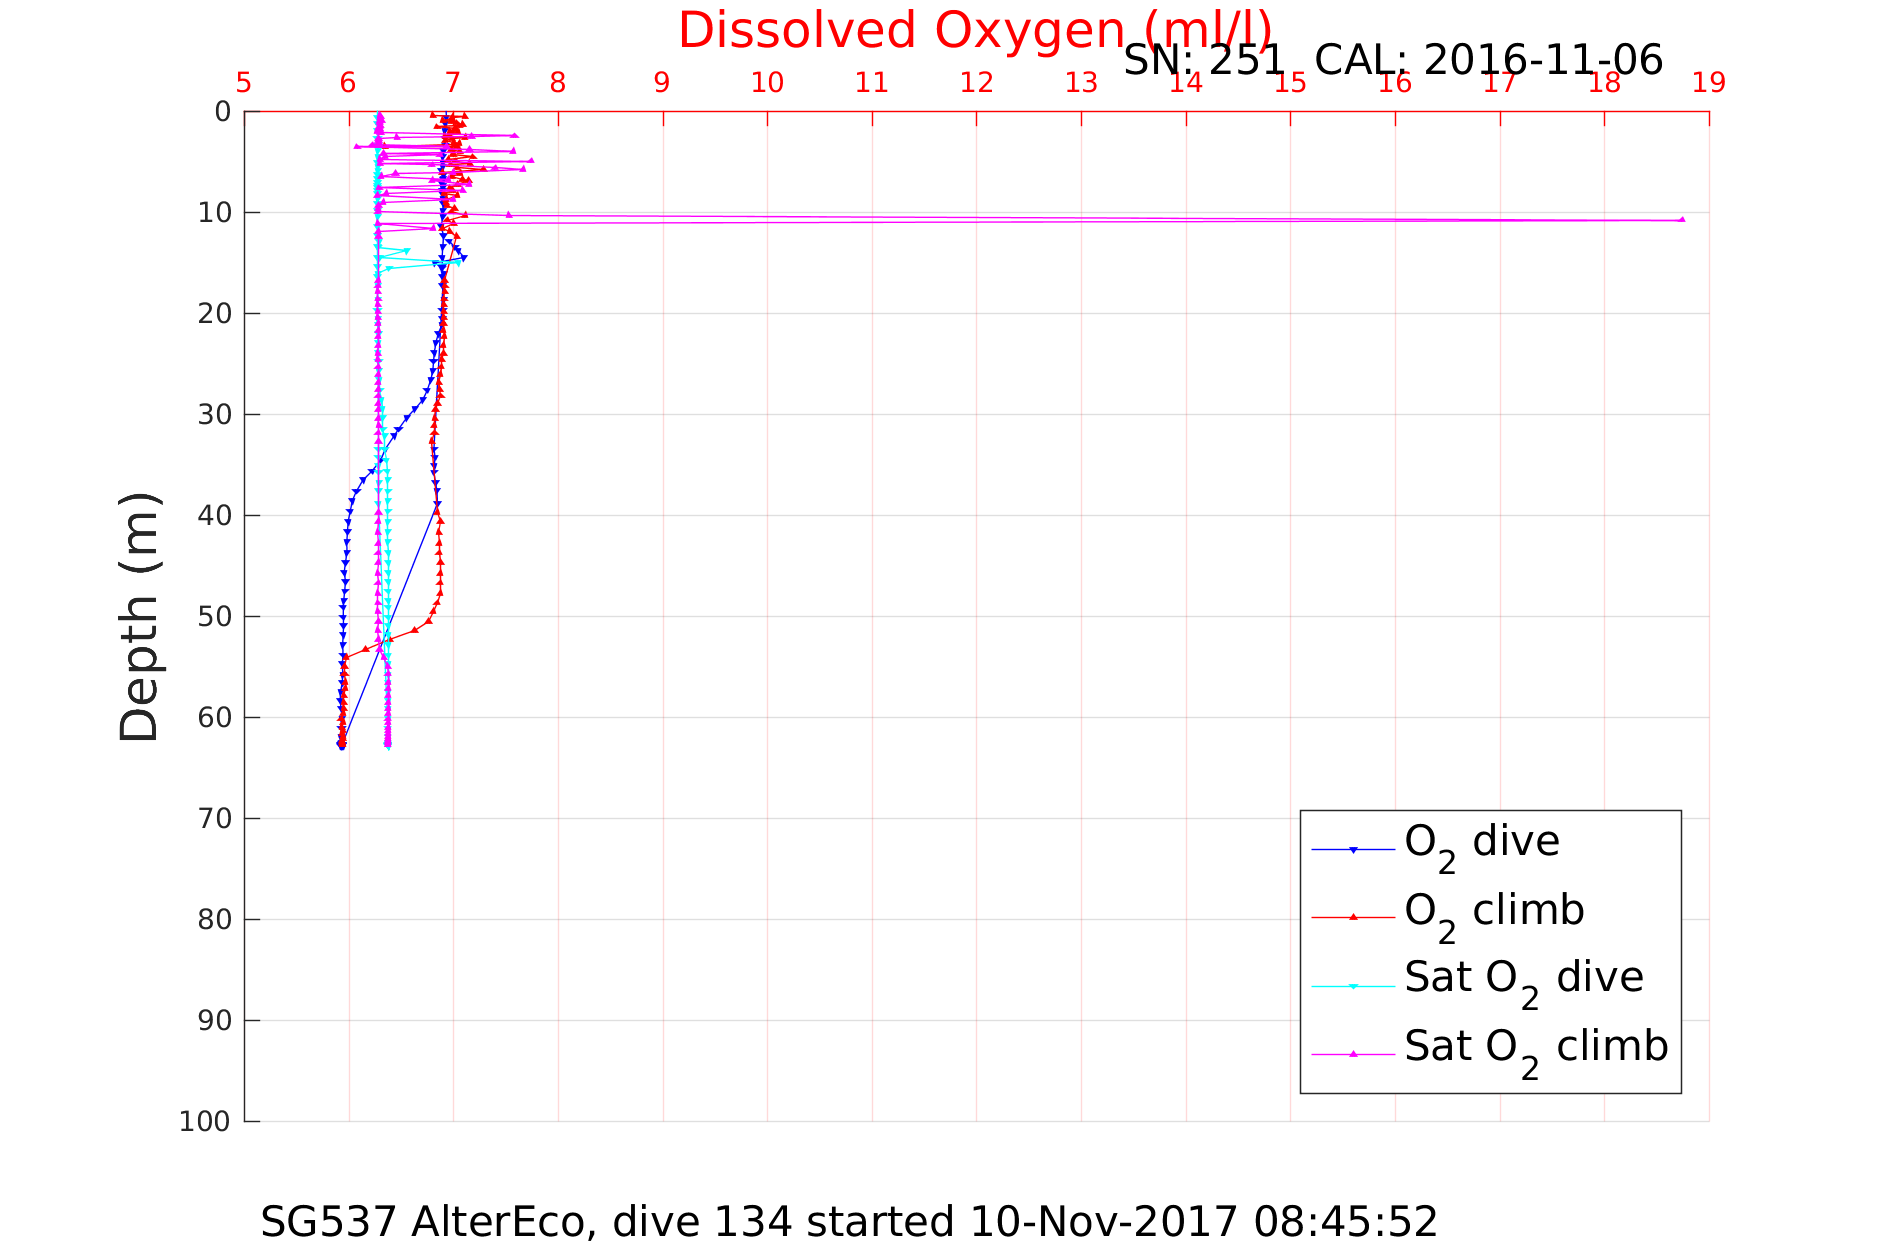
Task: Click x-axis tick label 12
Action: [976, 83]
